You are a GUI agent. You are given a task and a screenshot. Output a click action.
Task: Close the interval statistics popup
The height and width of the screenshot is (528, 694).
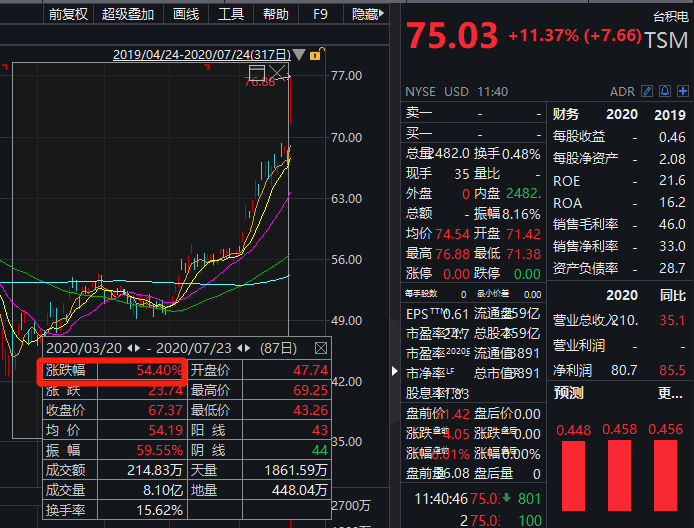pos(321,348)
